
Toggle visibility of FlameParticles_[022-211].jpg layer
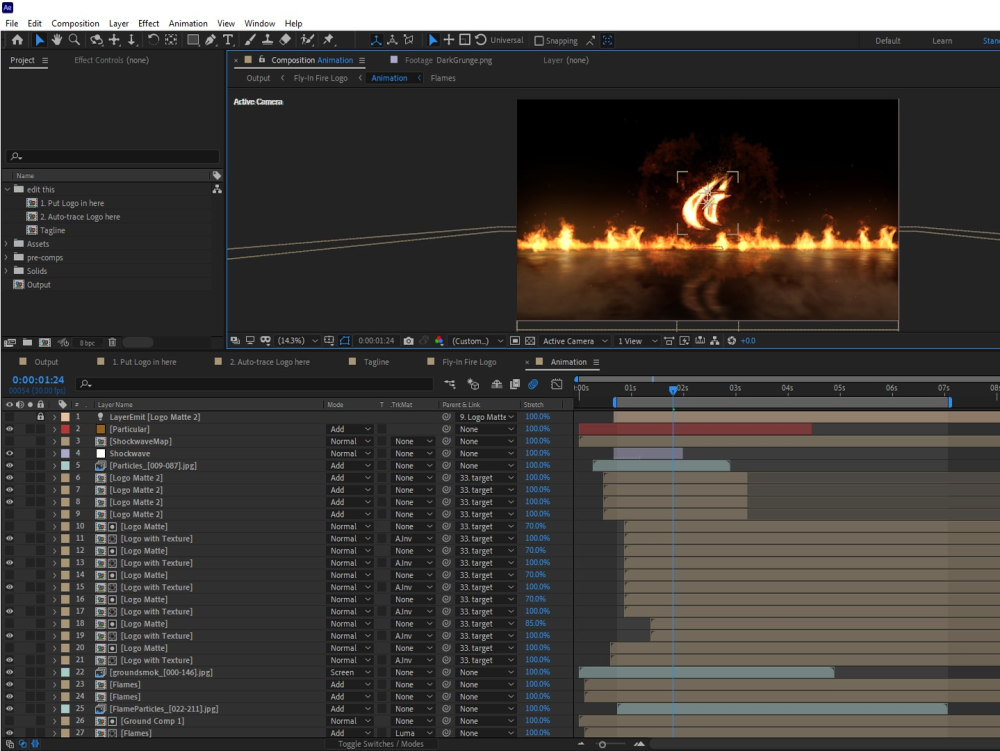tap(10, 708)
